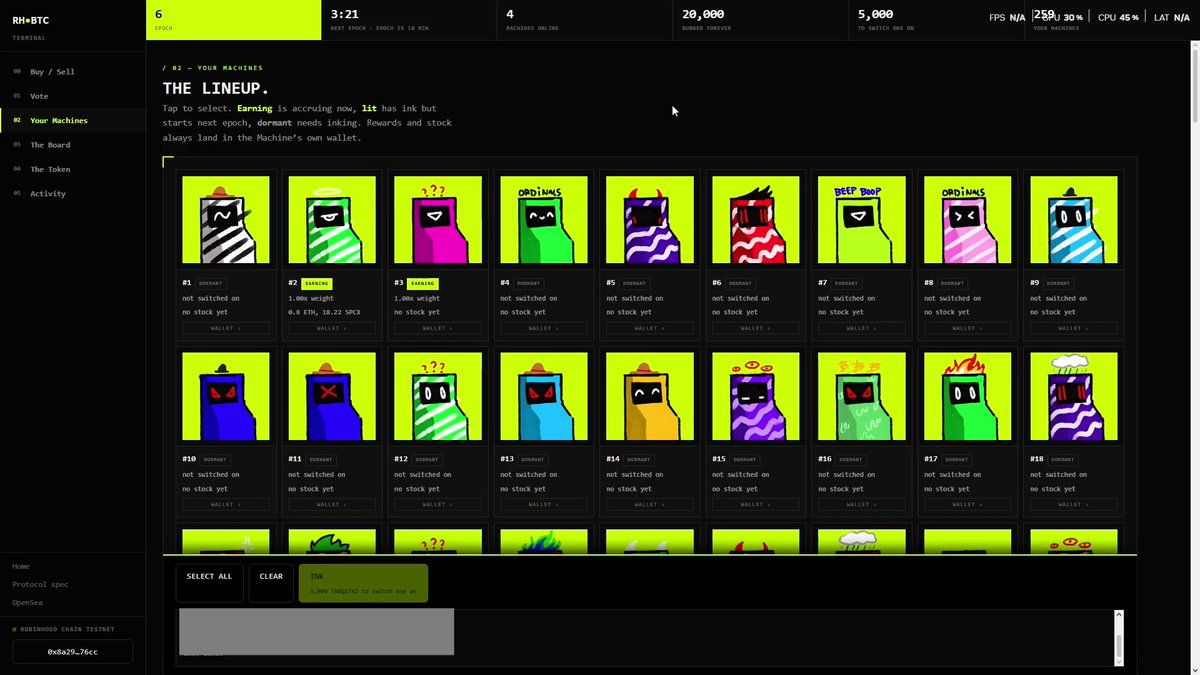Viewport: 1200px width, 675px height.
Task: Open Wallet under machine #18
Action: coord(1074,504)
